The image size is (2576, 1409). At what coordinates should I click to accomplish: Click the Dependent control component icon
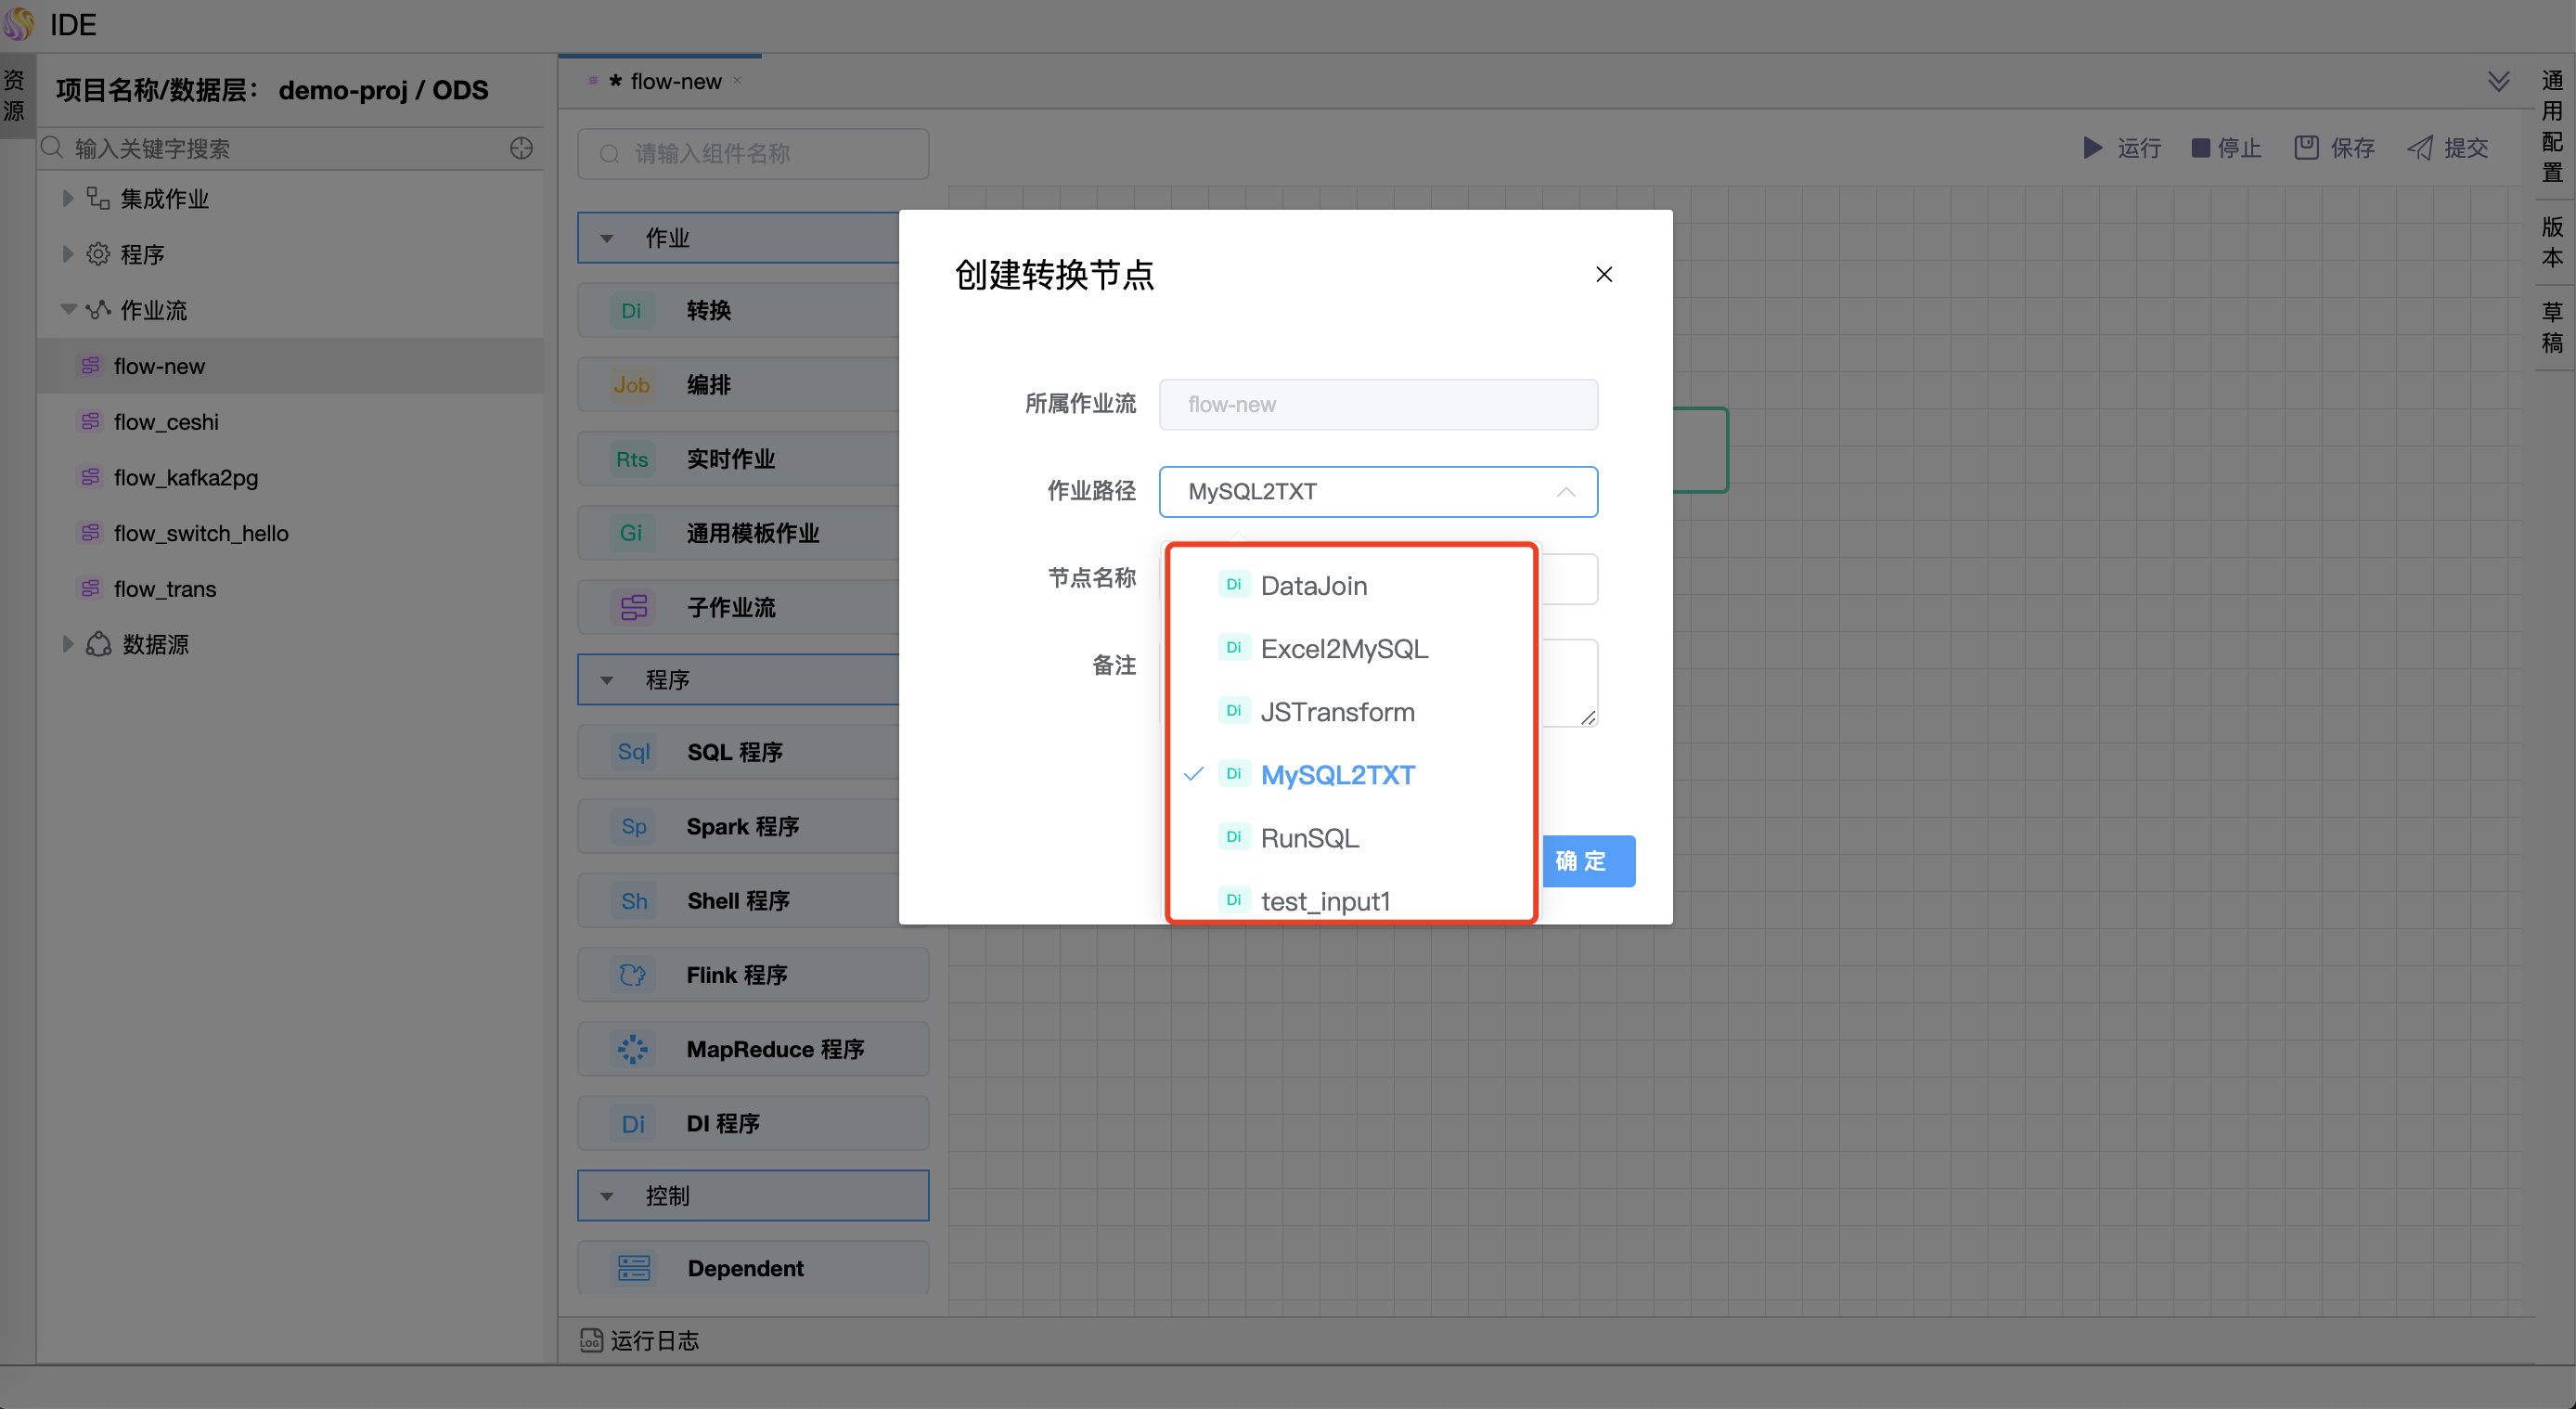pyautogui.click(x=633, y=1268)
